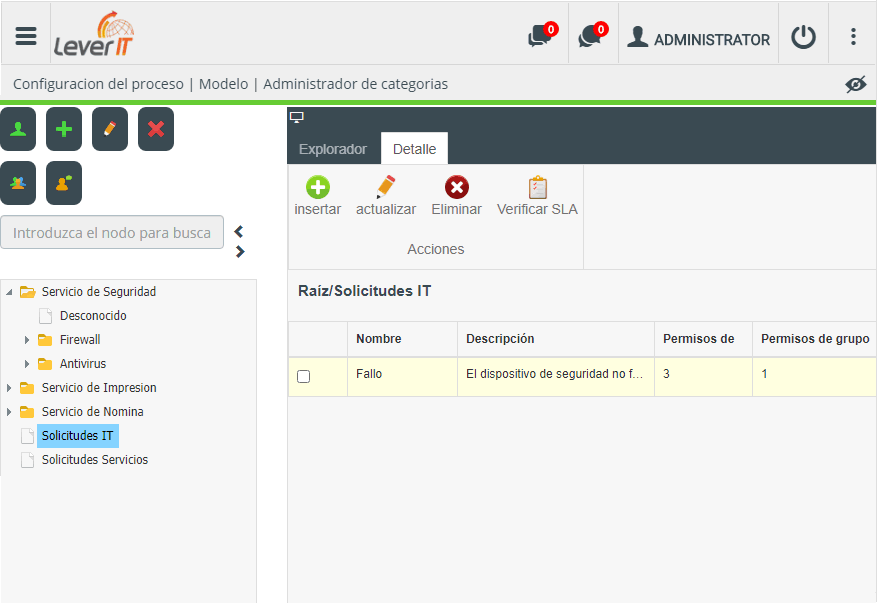Click the green plus add-category button
Image resolution: width=877 pixels, height=603 pixels.
coord(64,129)
